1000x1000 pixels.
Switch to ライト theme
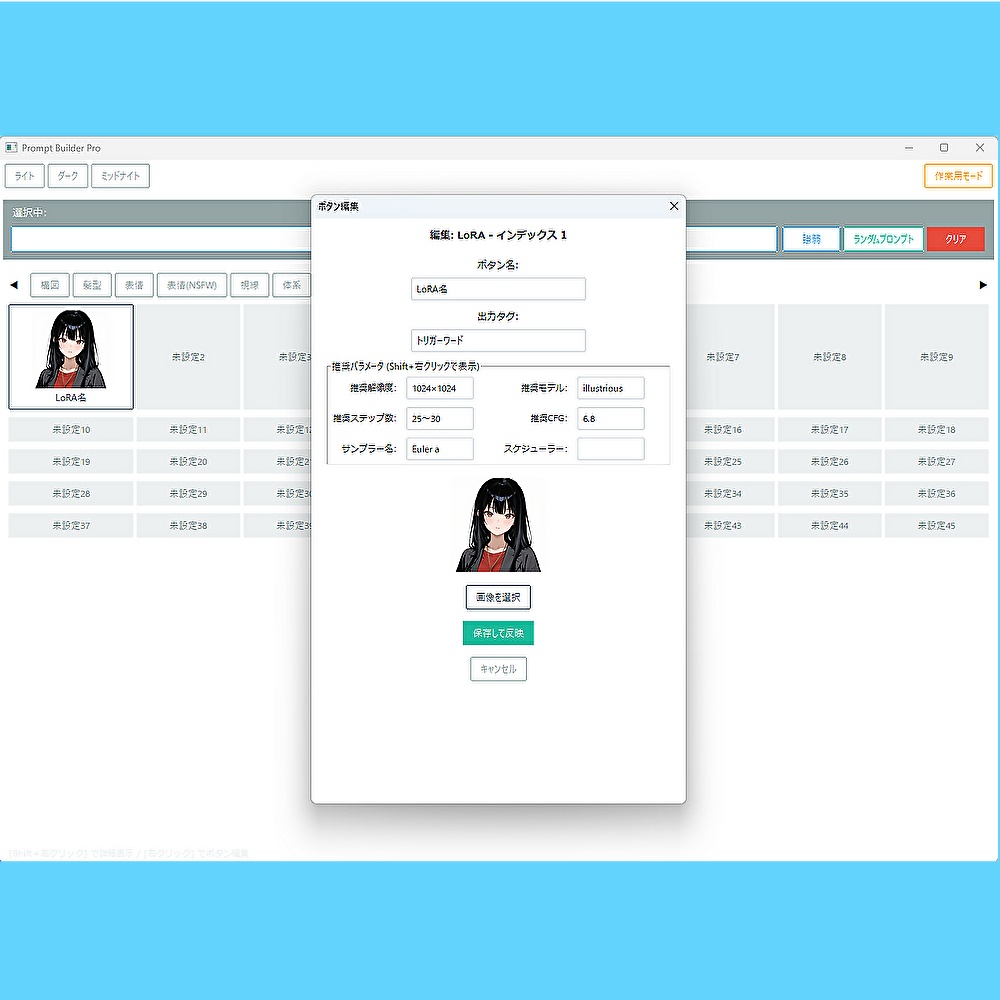point(25,176)
